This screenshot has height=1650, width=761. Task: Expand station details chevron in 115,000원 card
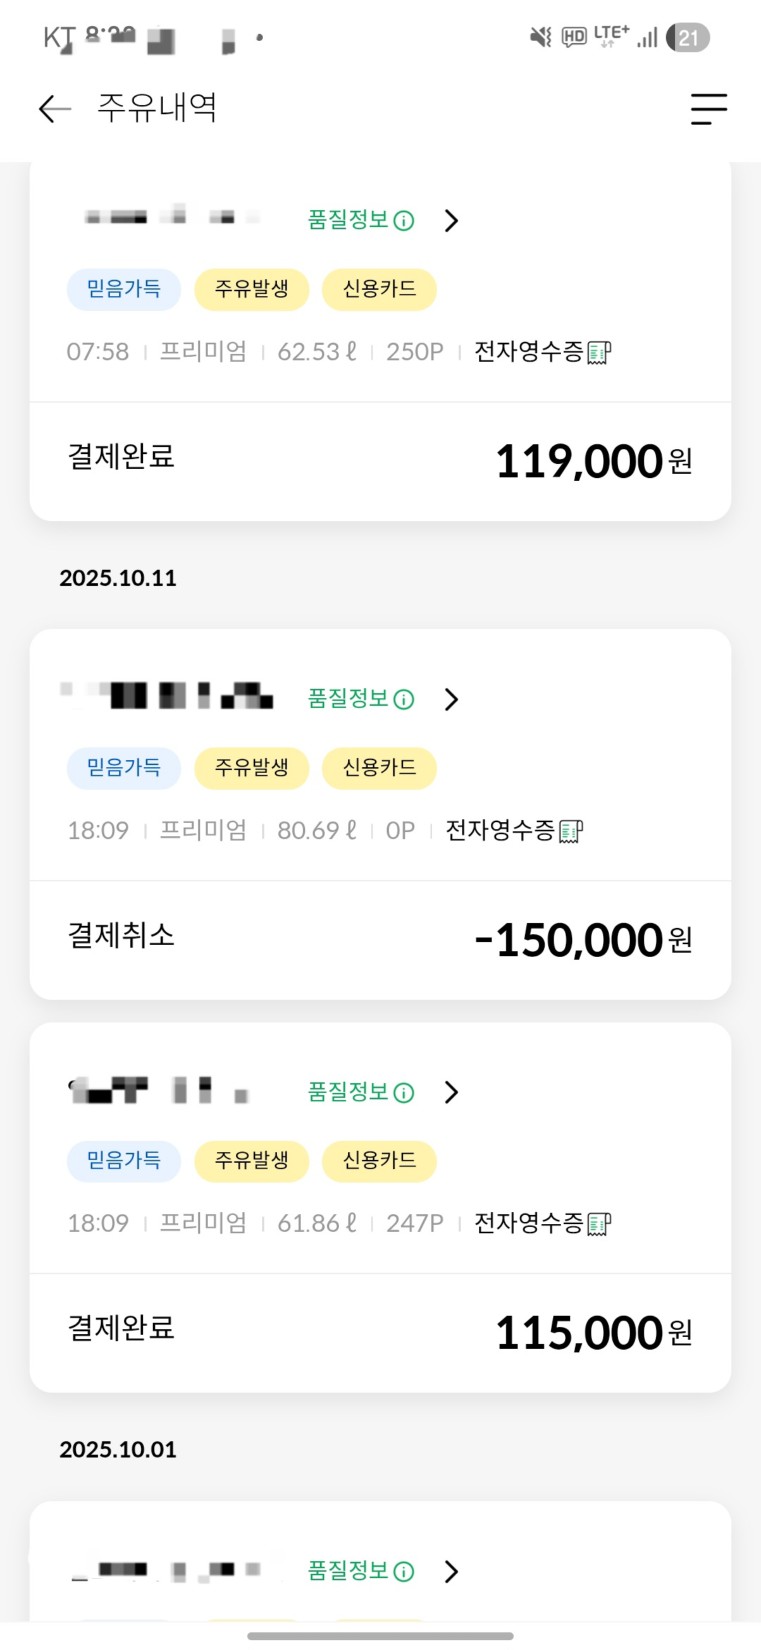pos(451,1093)
